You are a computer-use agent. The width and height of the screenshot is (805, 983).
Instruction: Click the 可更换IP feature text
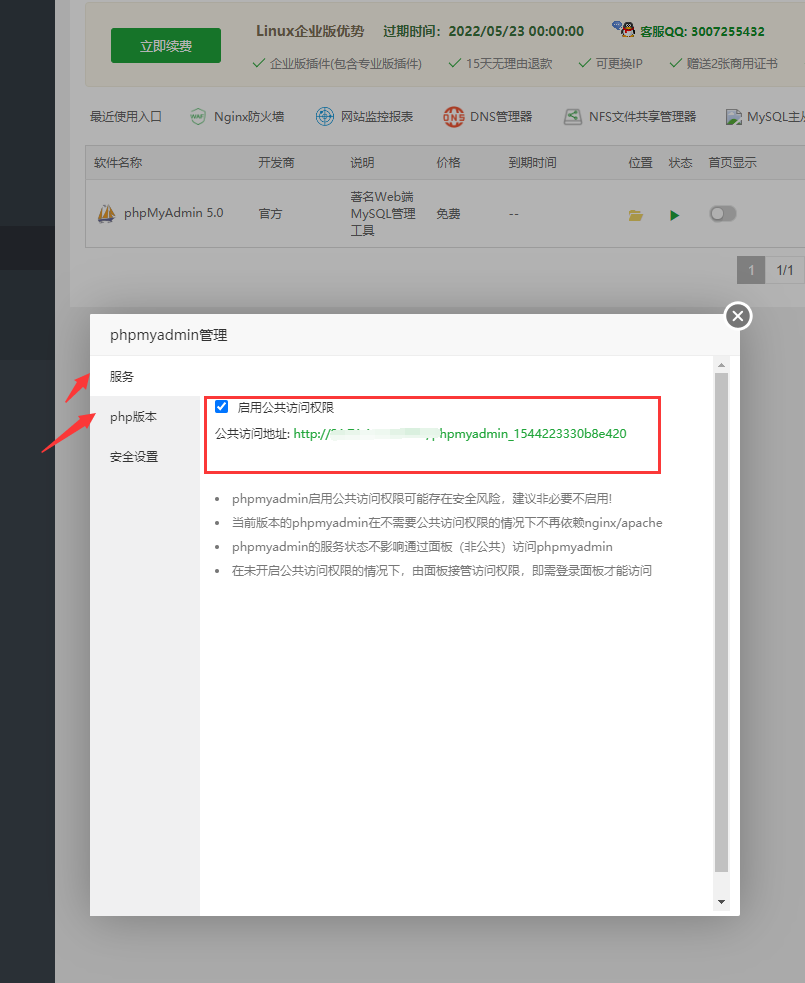(x=619, y=64)
